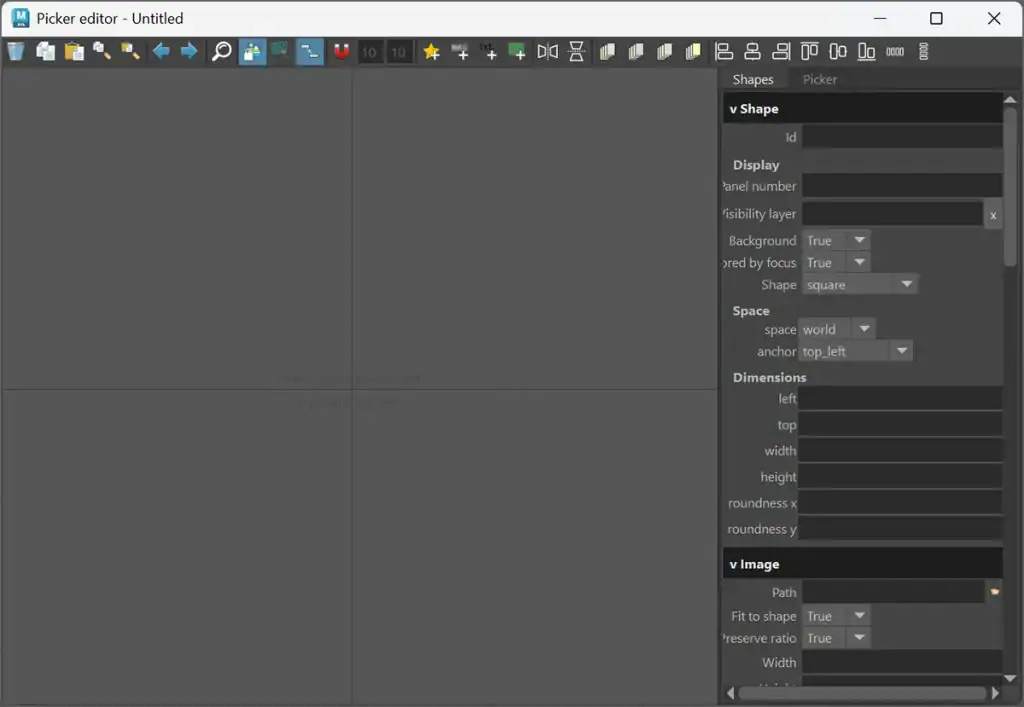Focus the roundness x field
Image resolution: width=1024 pixels, height=707 pixels.
[x=900, y=503]
